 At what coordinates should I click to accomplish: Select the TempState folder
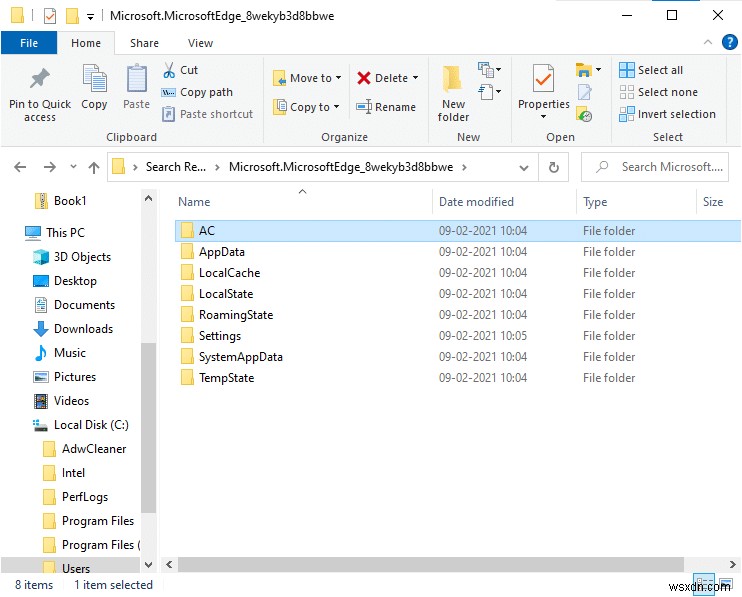[457, 378]
